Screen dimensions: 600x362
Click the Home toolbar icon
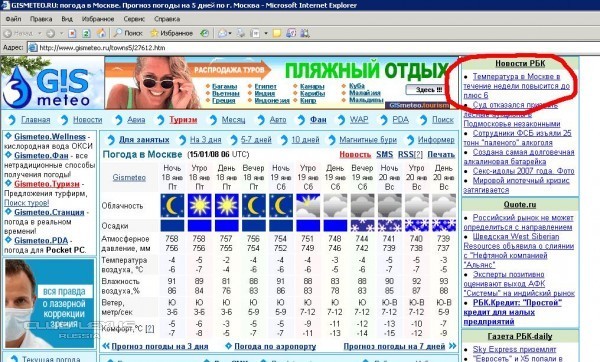pos(101,33)
